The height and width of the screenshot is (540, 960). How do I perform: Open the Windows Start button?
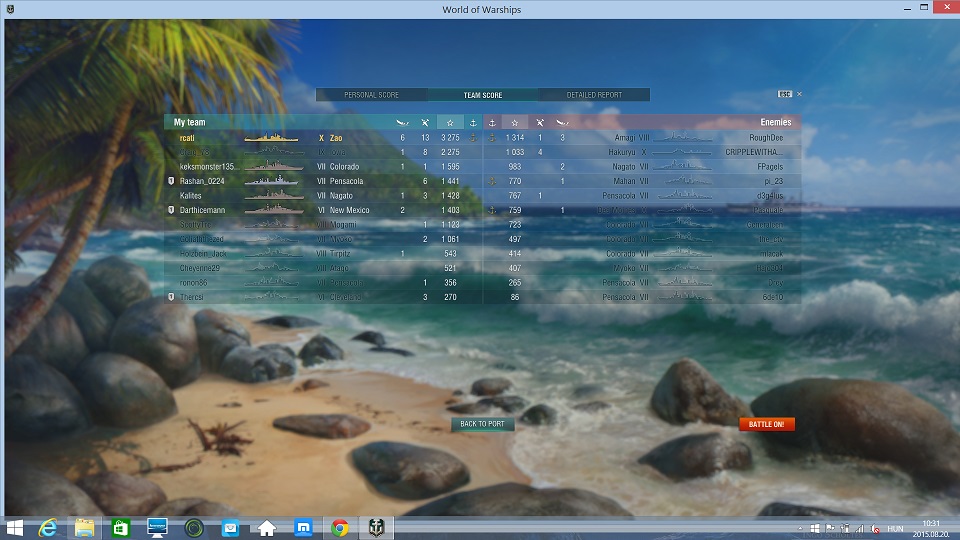coord(13,528)
